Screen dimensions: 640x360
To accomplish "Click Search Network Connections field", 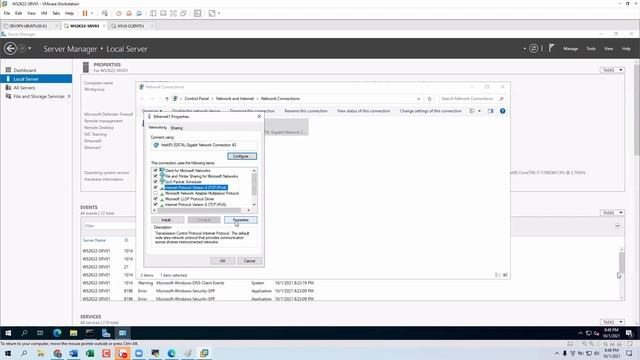I will click(472, 99).
